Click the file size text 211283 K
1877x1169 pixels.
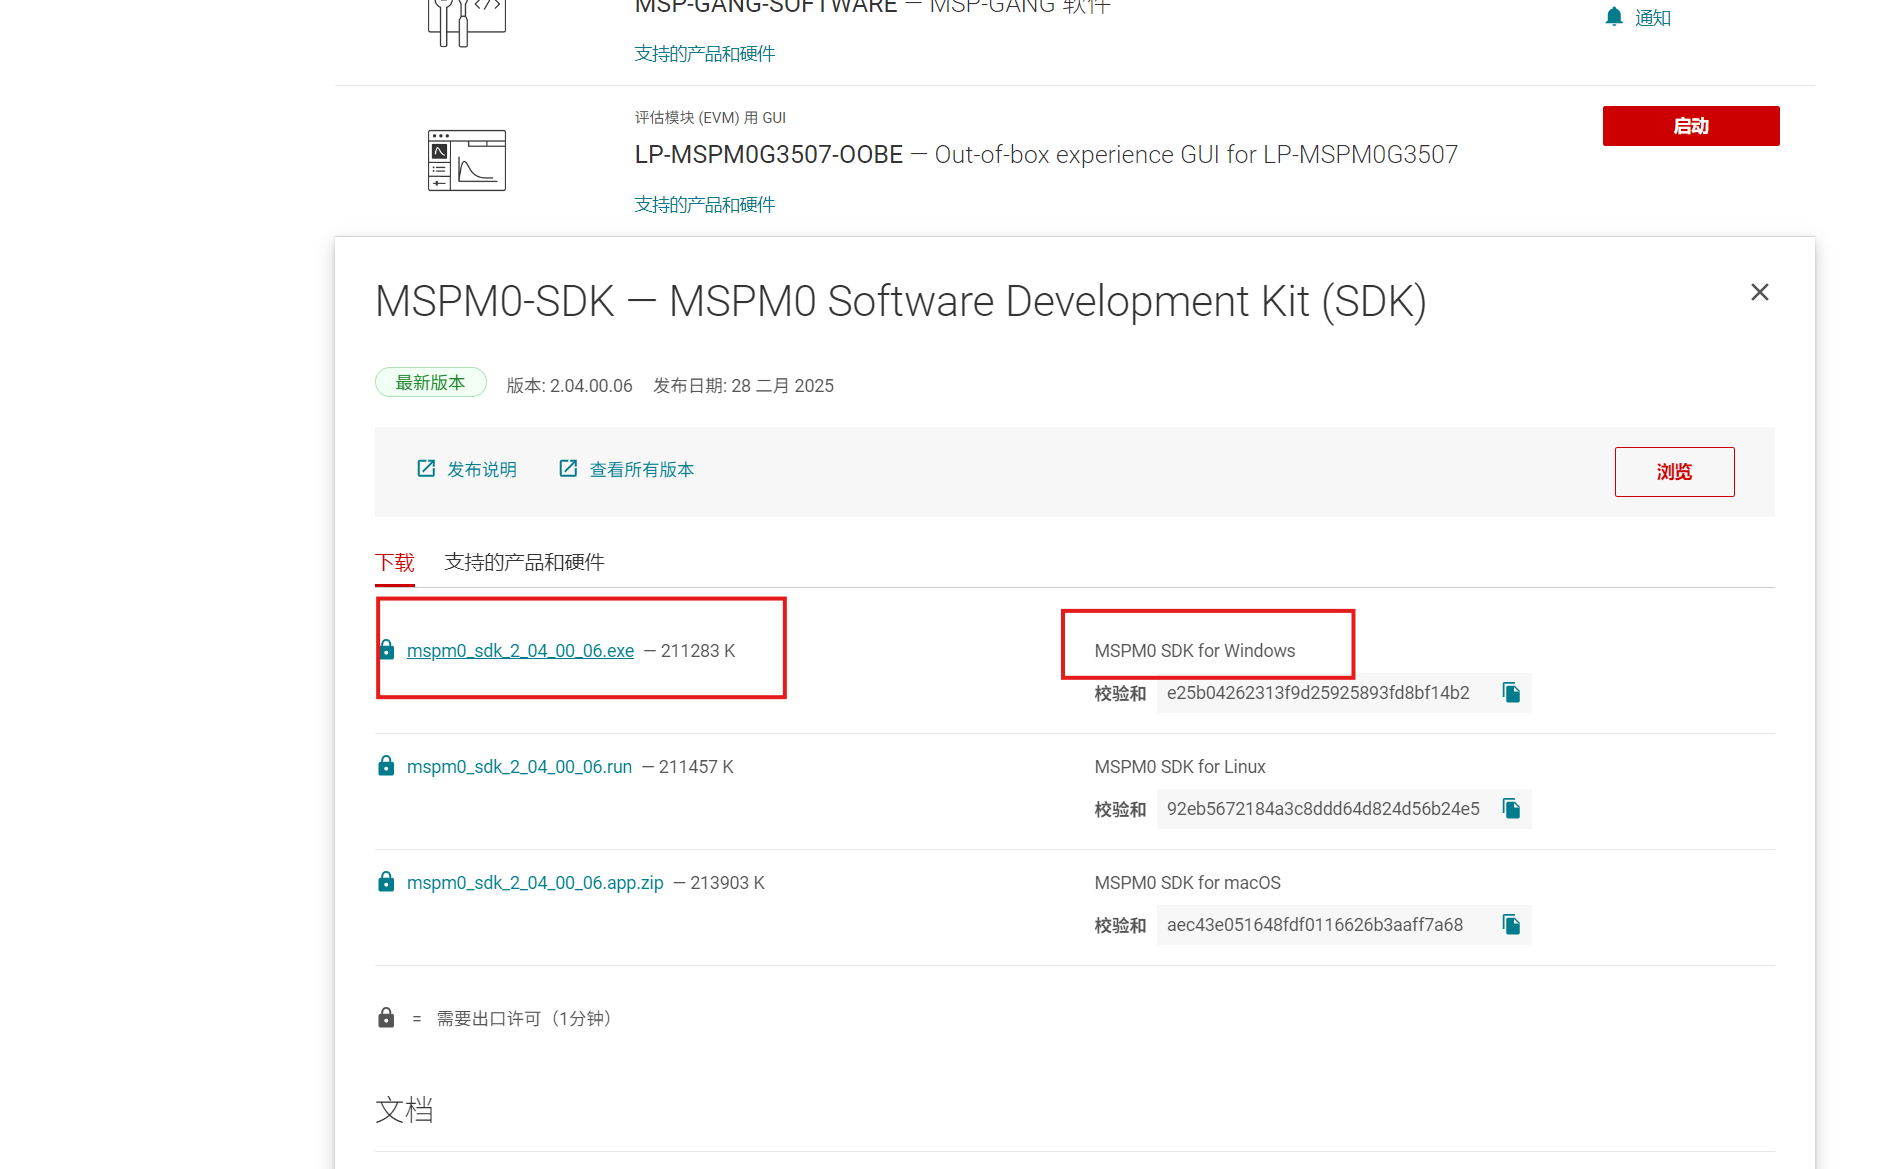point(698,651)
